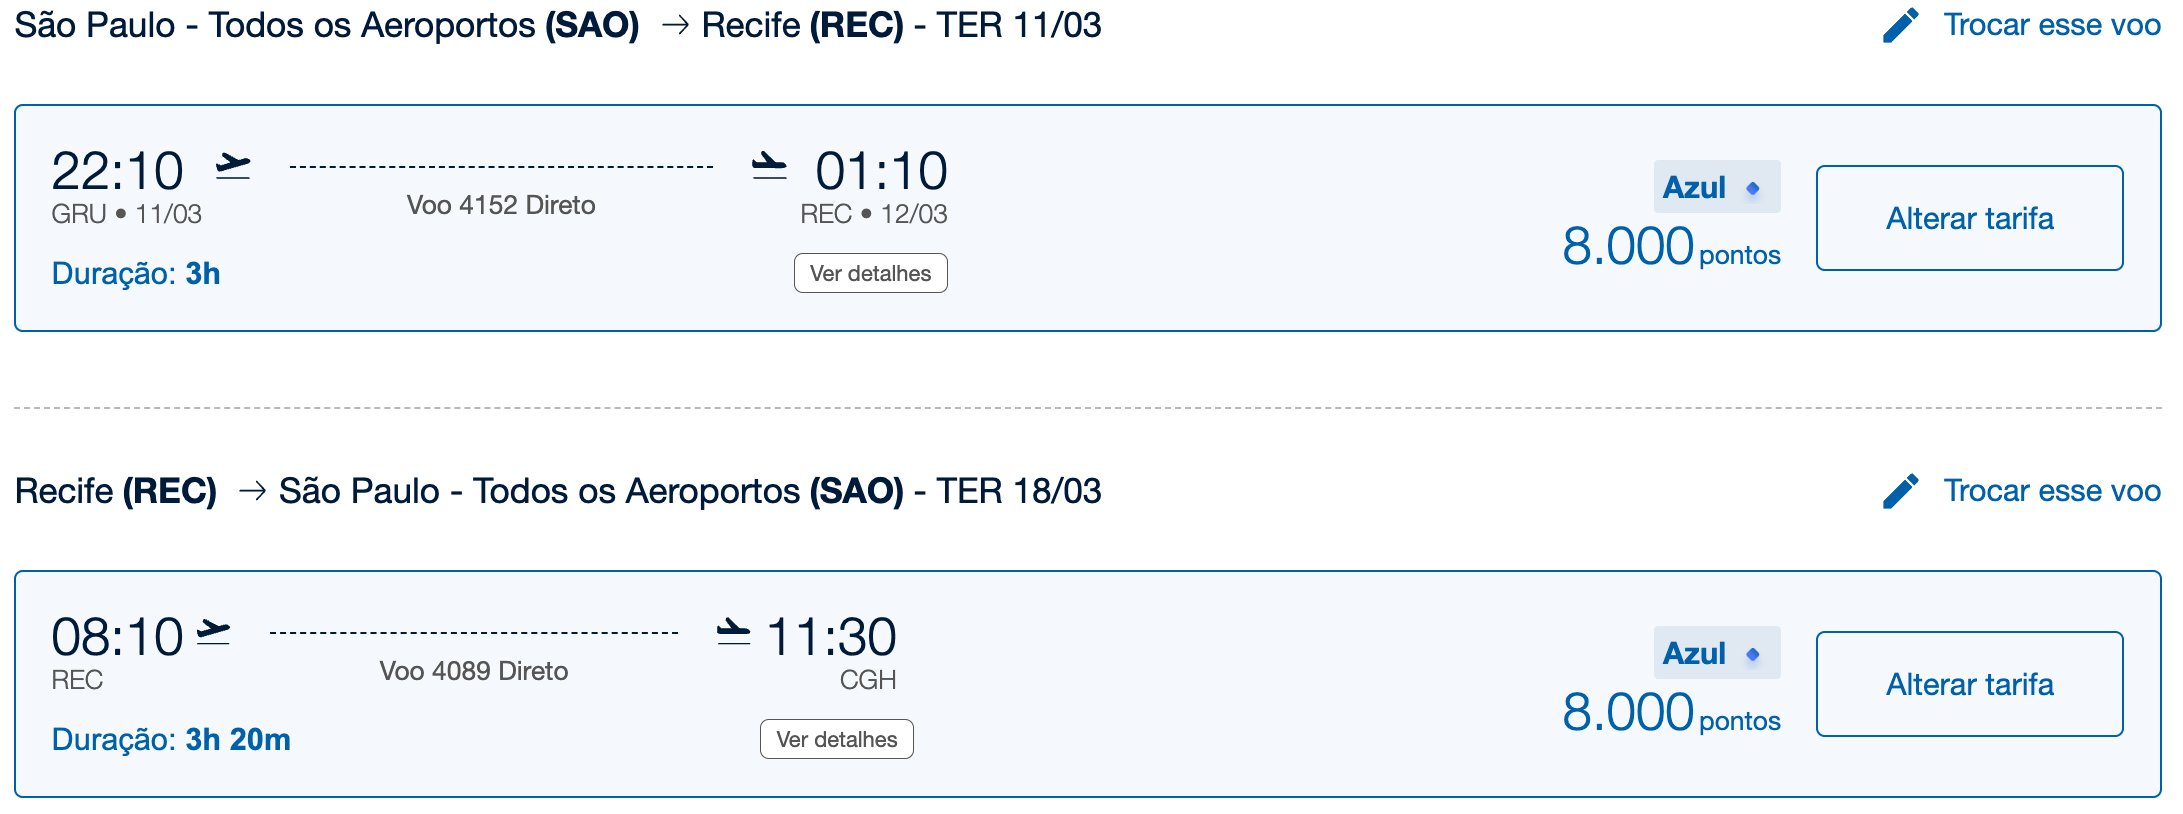Image resolution: width=2183 pixels, height=814 pixels.
Task: Select Alterar tarifa for the outbound flight
Action: coord(1969,218)
